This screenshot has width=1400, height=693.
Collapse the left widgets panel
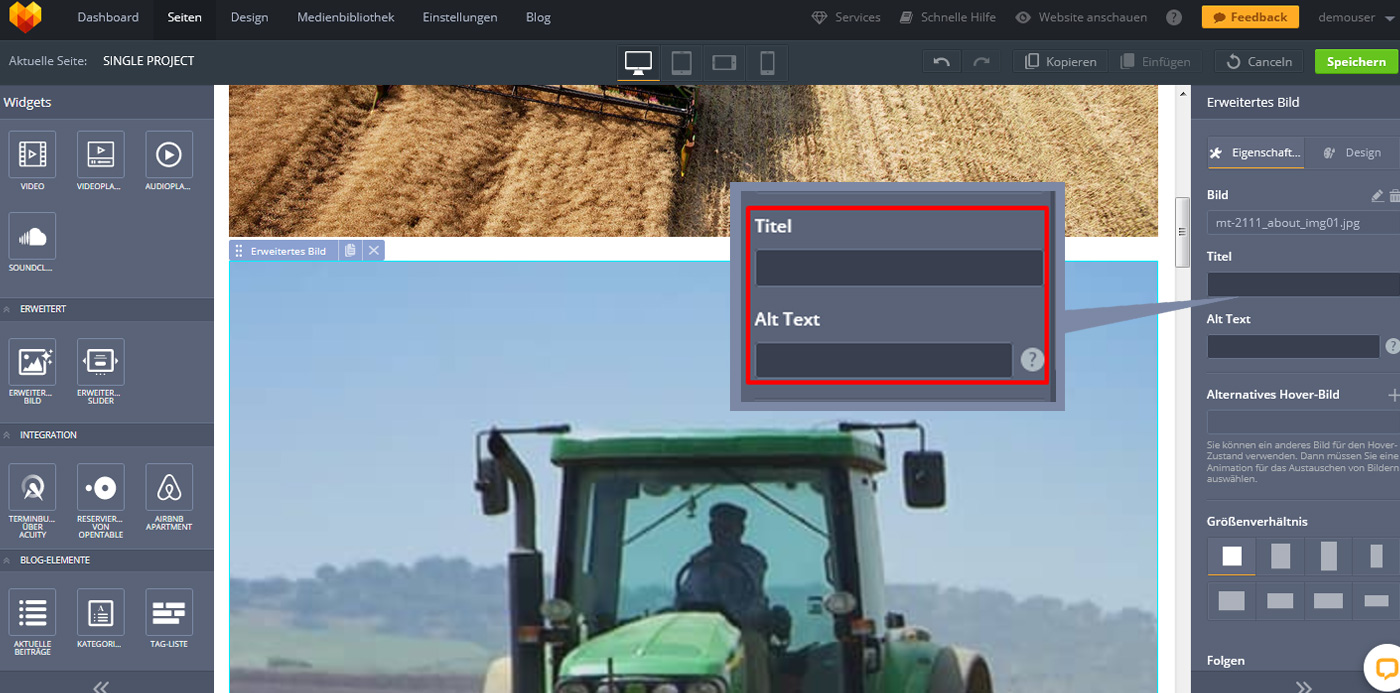pos(101,686)
